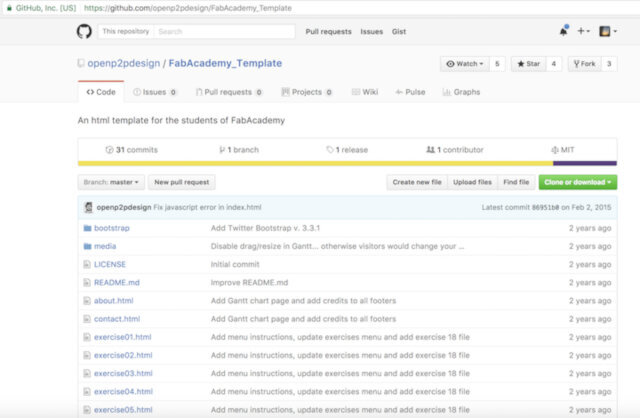The height and width of the screenshot is (418, 640).
Task: Click the openp2pdesign committer avatar
Action: tap(88, 207)
